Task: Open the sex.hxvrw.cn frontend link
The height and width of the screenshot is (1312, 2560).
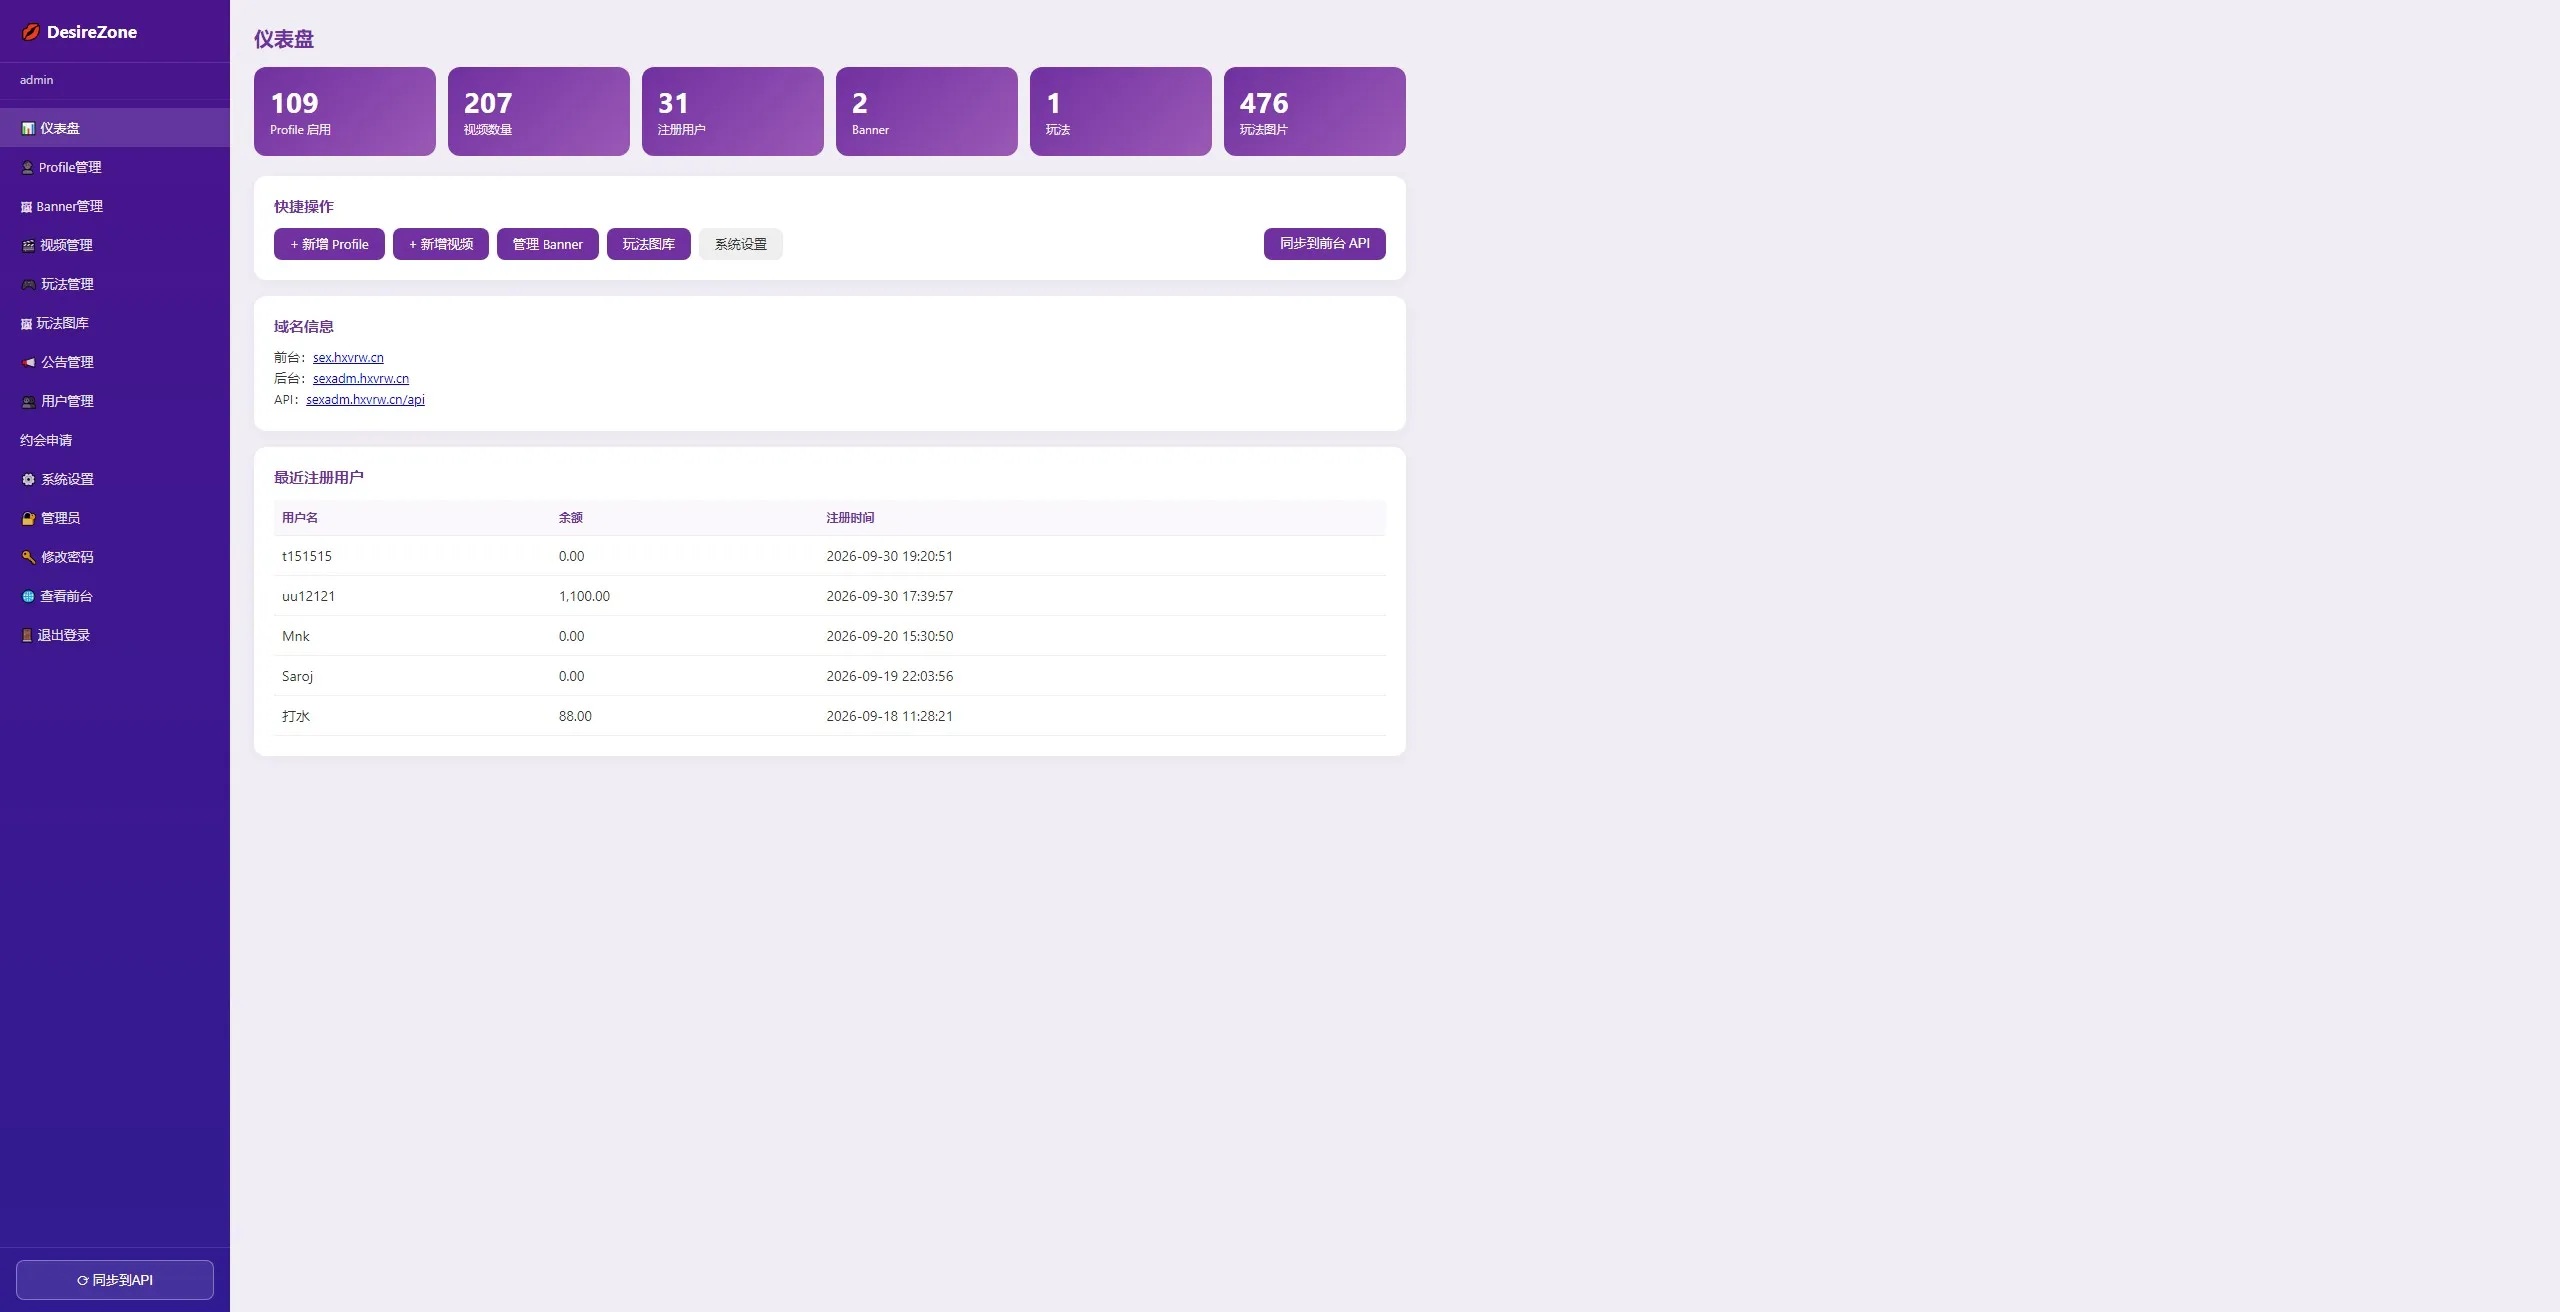Action: [348, 357]
